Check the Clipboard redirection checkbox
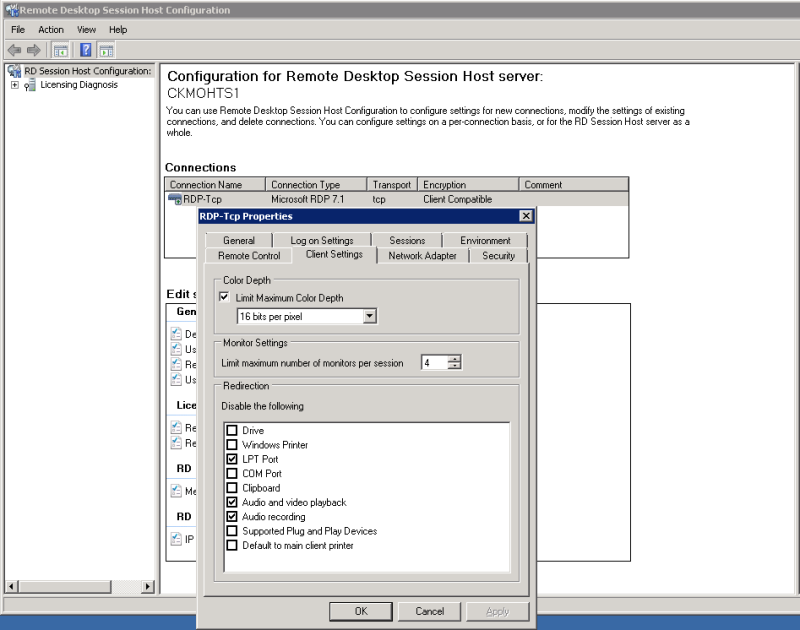The image size is (800, 630). click(232, 488)
